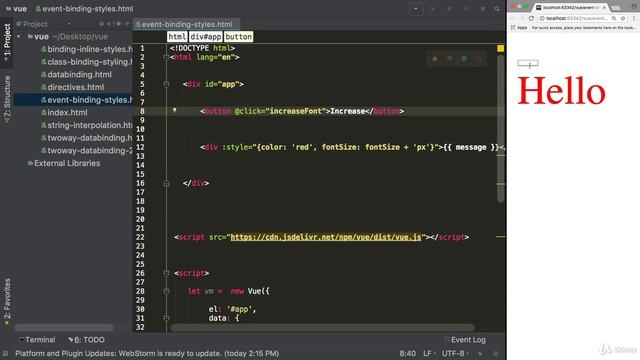Click the html breadcrumb in editor
This screenshot has height=360, width=640.
pos(177,37)
